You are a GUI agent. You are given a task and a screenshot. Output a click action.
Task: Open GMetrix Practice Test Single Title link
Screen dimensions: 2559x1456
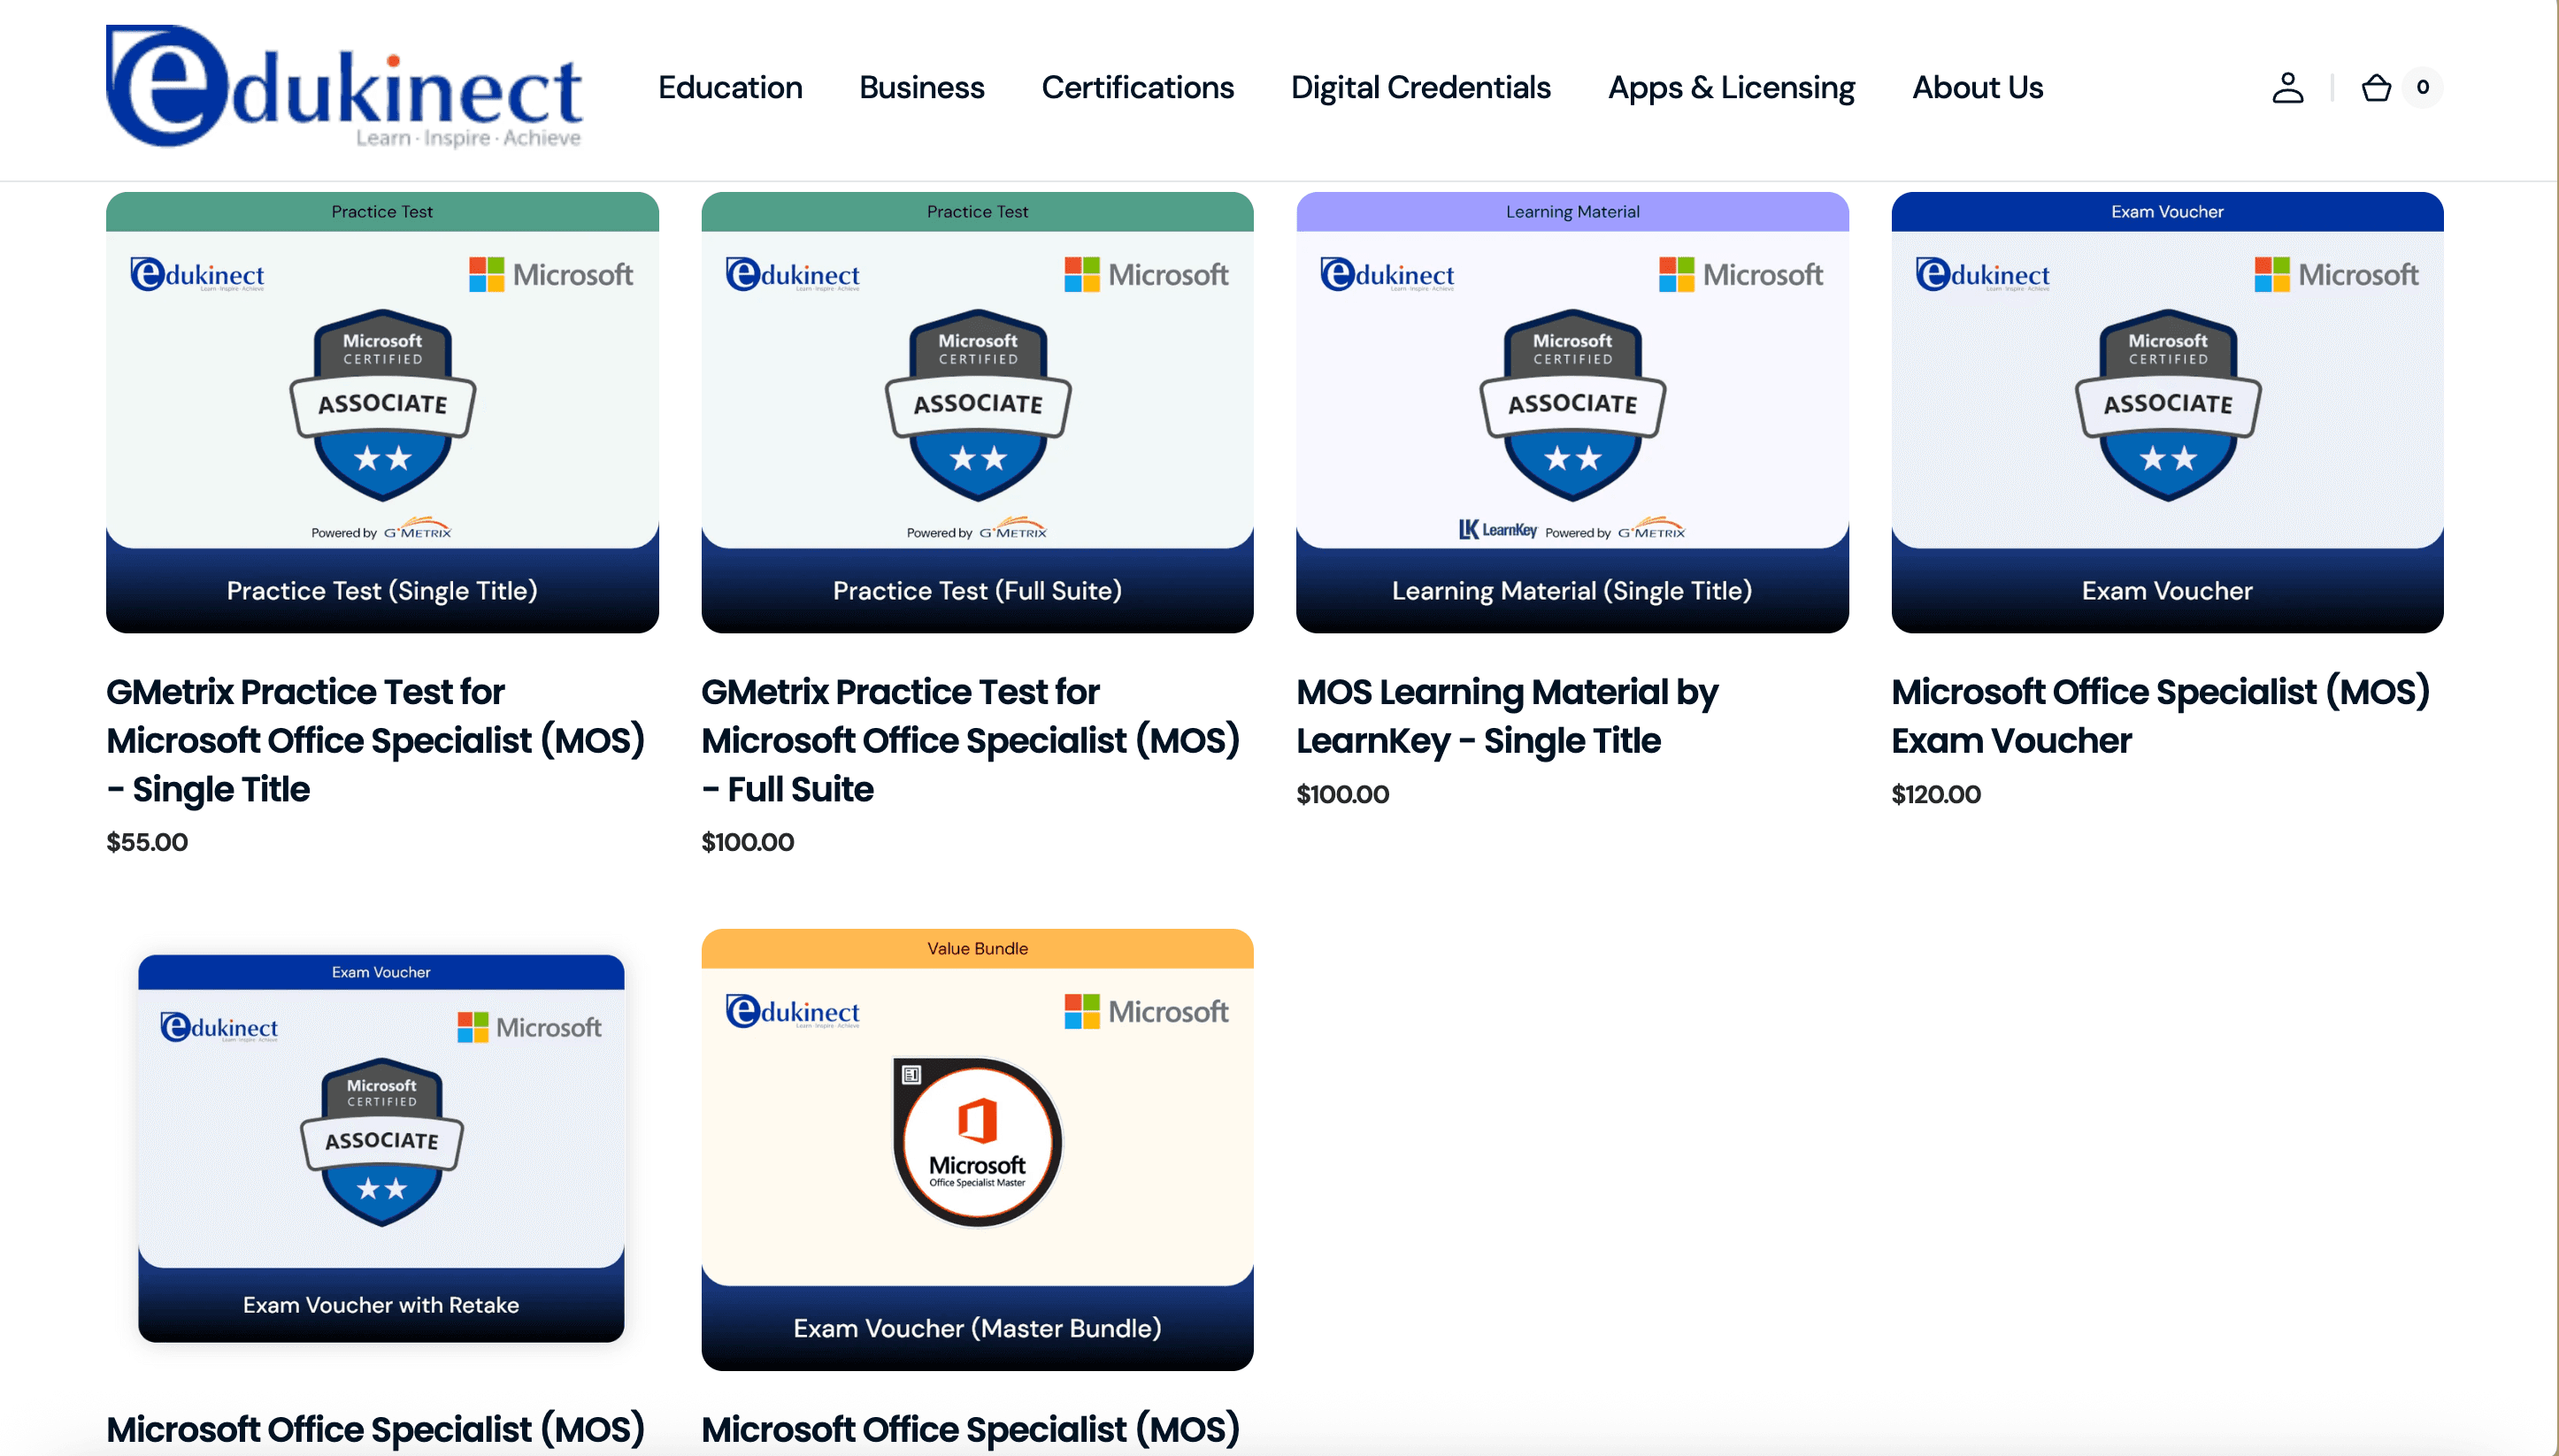[376, 740]
